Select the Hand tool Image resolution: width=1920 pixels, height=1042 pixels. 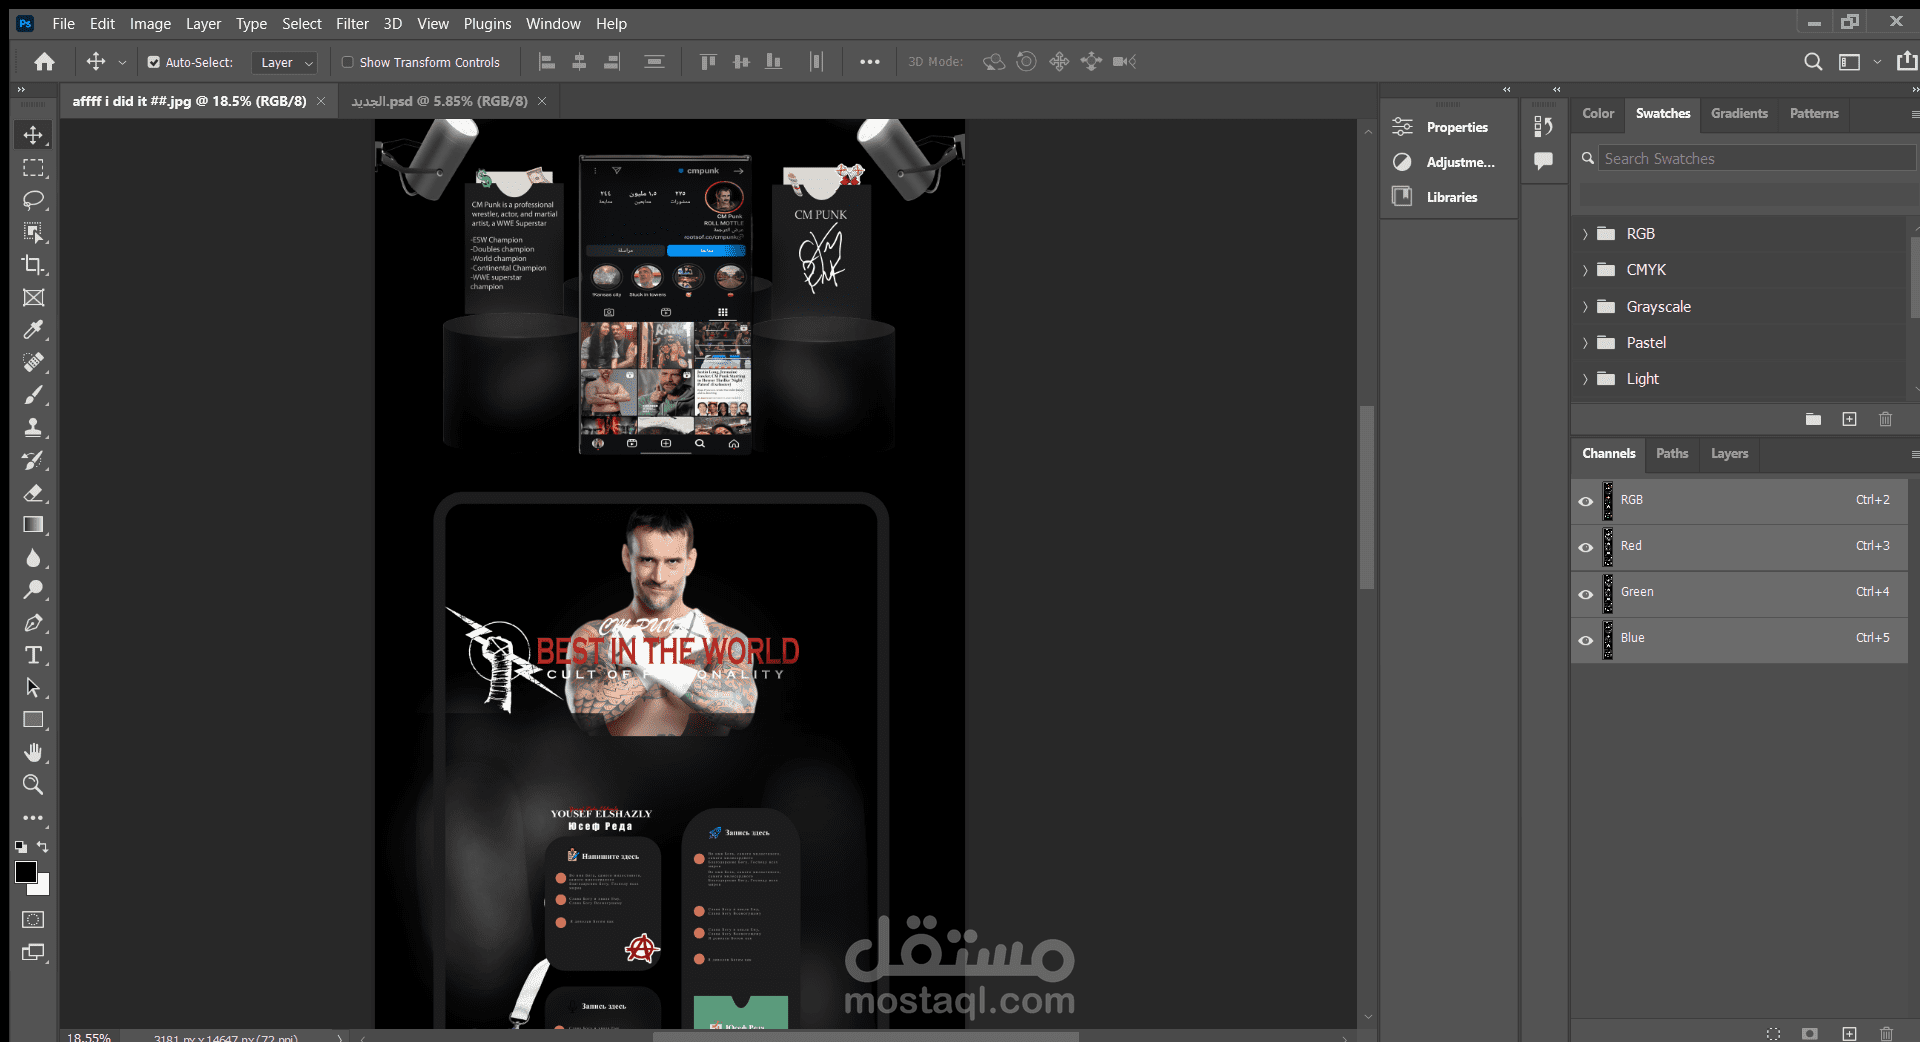pyautogui.click(x=33, y=752)
